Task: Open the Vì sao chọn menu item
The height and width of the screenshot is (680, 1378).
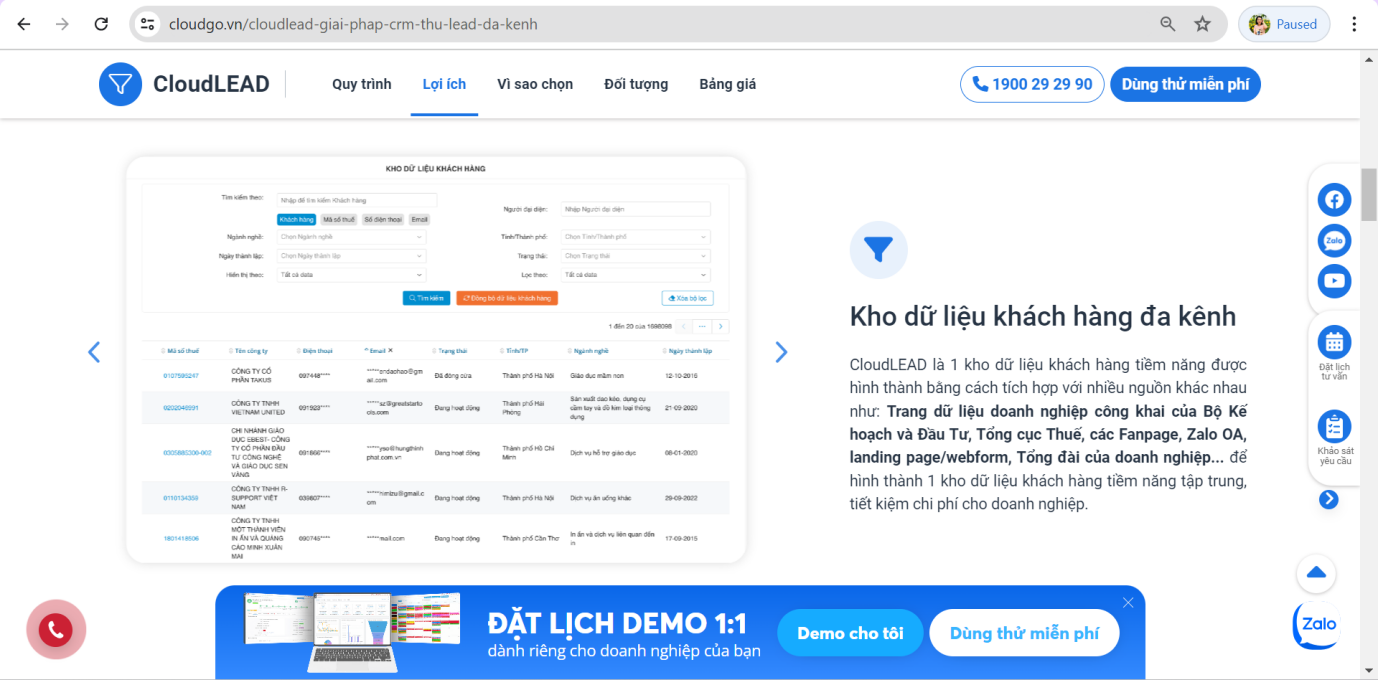Action: click(x=535, y=84)
